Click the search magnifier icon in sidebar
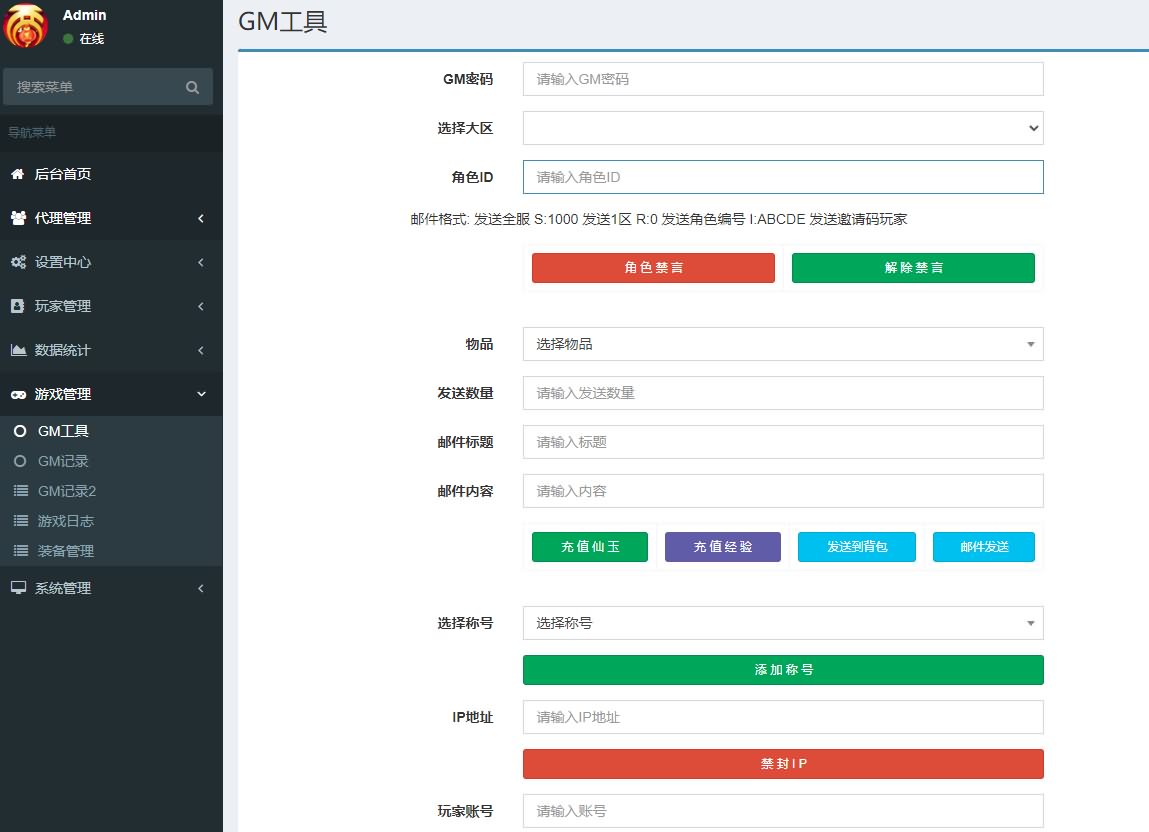 [192, 88]
